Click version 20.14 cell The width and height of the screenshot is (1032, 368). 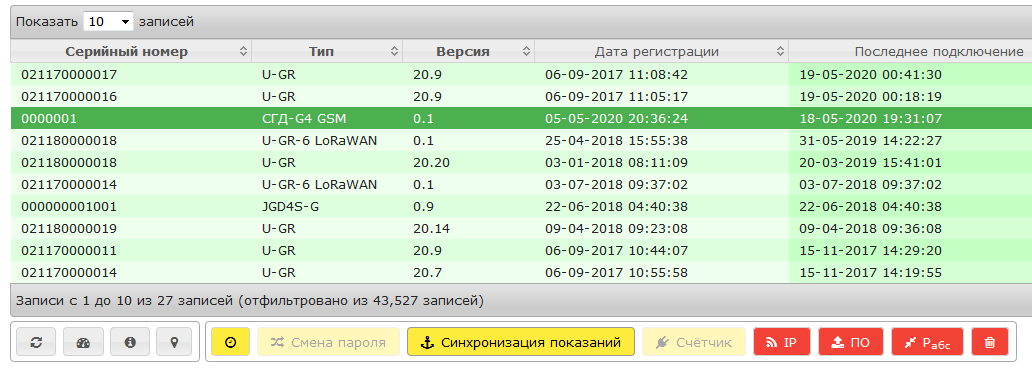point(469,228)
